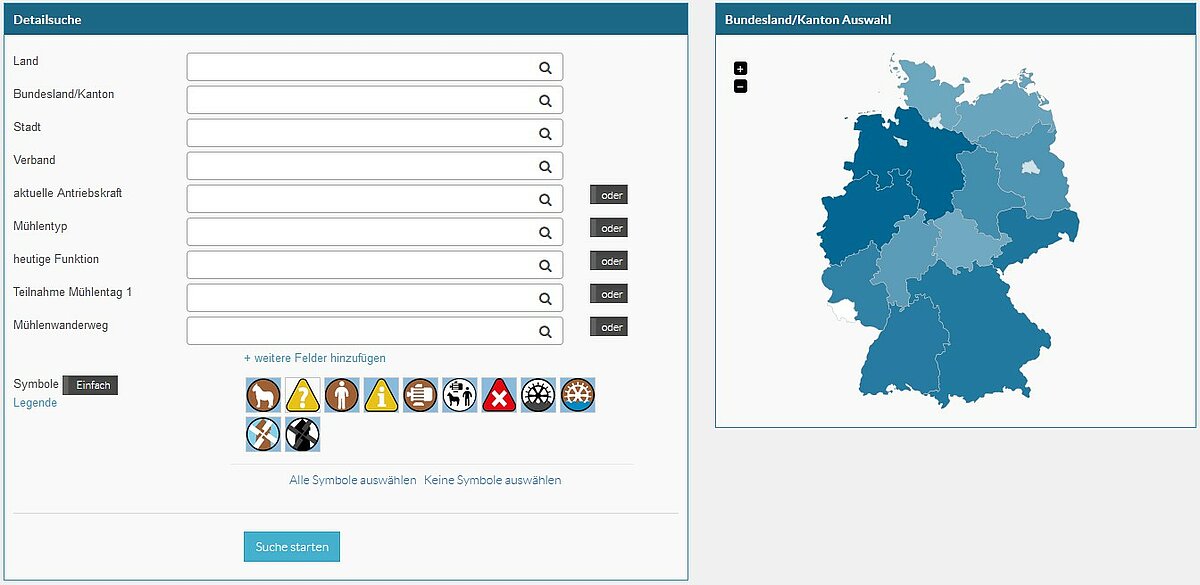This screenshot has height=585, width=1200.
Task: Select the brown horse symbol
Action: [x=263, y=395]
